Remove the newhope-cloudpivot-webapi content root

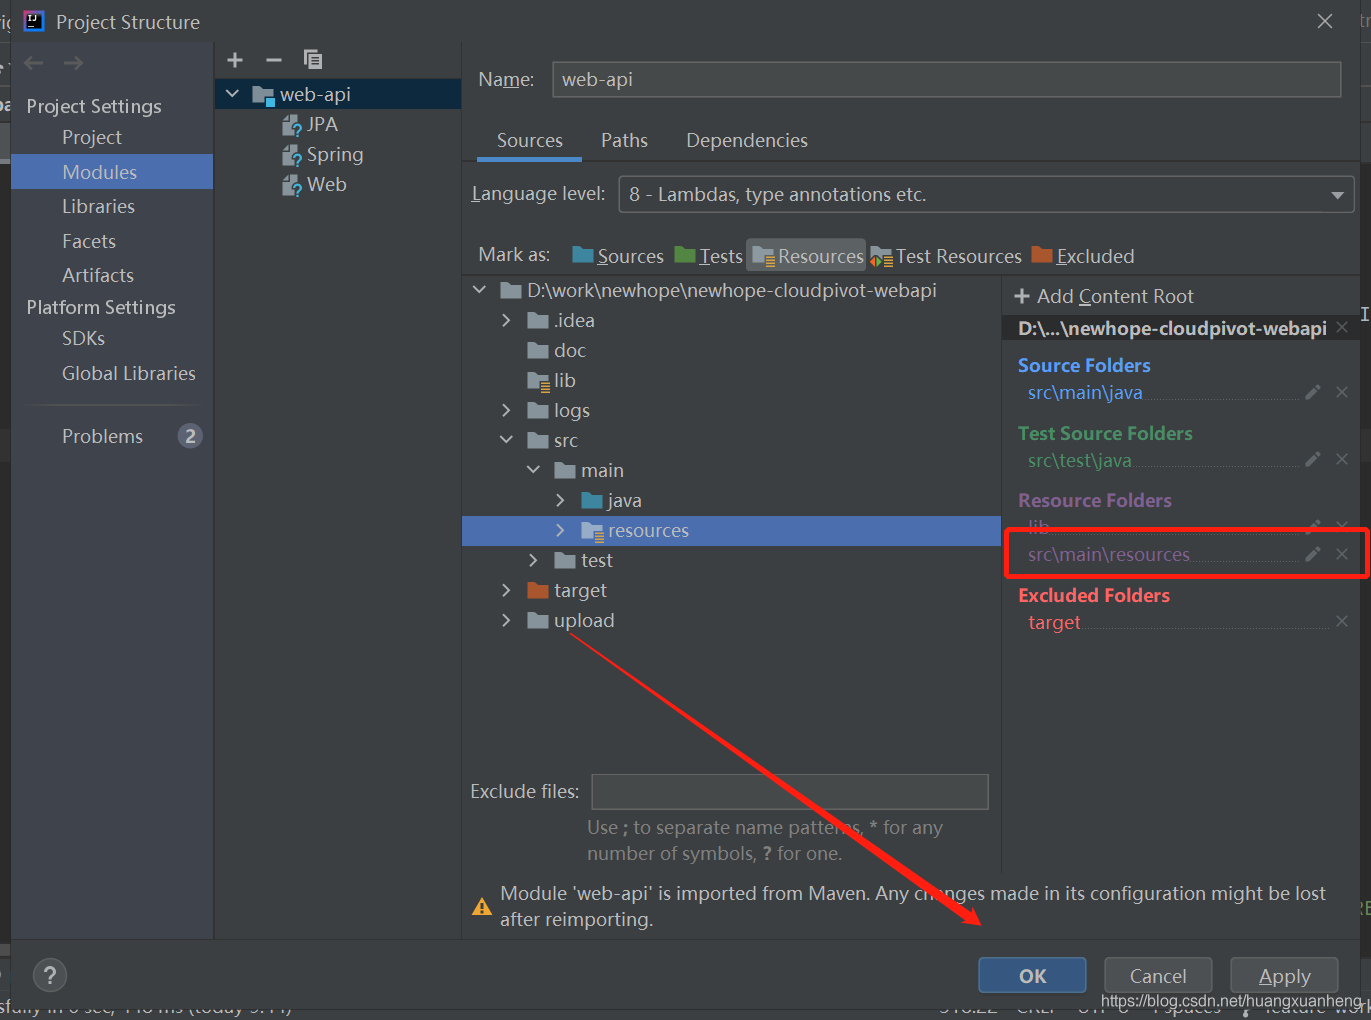1342,327
